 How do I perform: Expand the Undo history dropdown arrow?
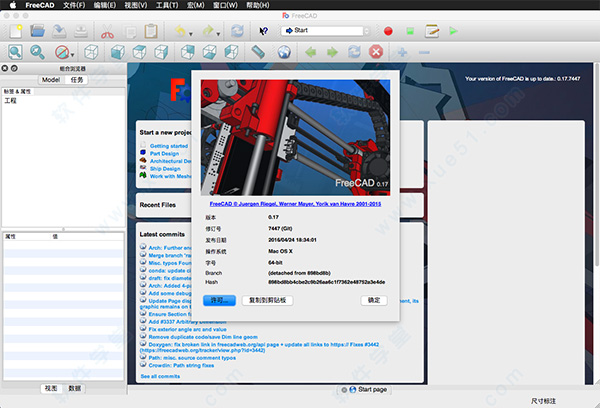[191, 34]
